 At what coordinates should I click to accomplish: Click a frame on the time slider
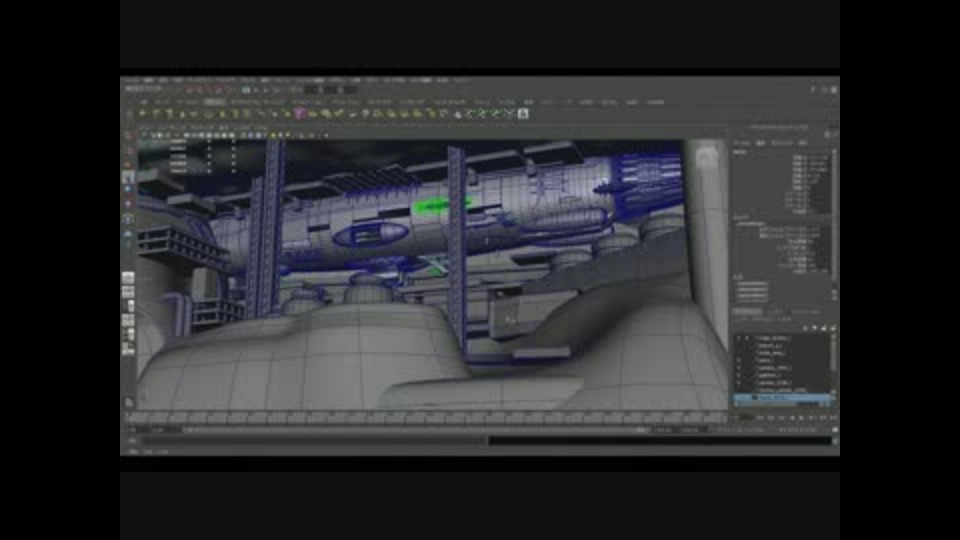(x=426, y=418)
